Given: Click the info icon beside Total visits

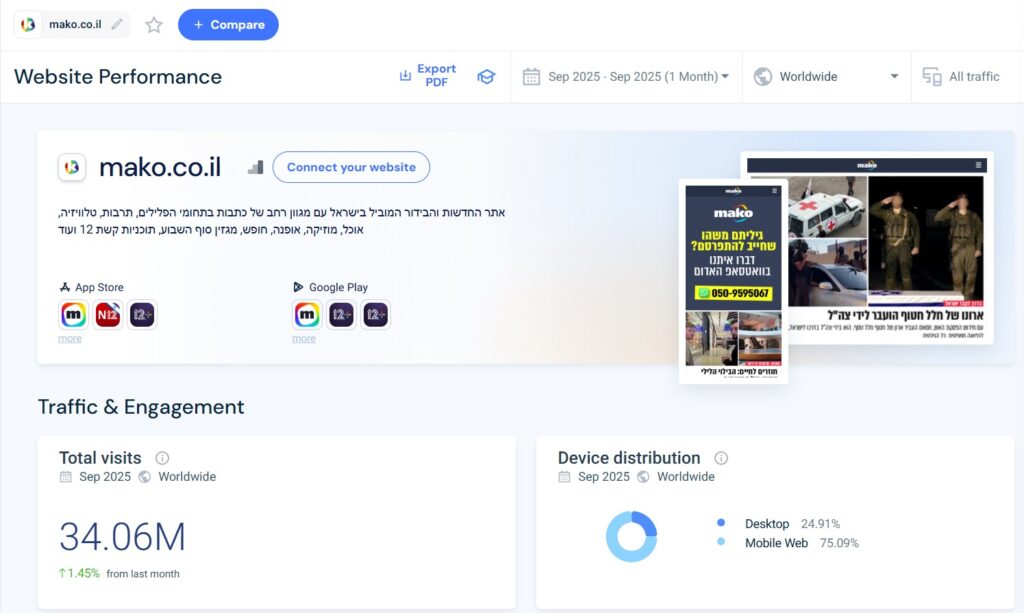Looking at the screenshot, I should point(162,458).
